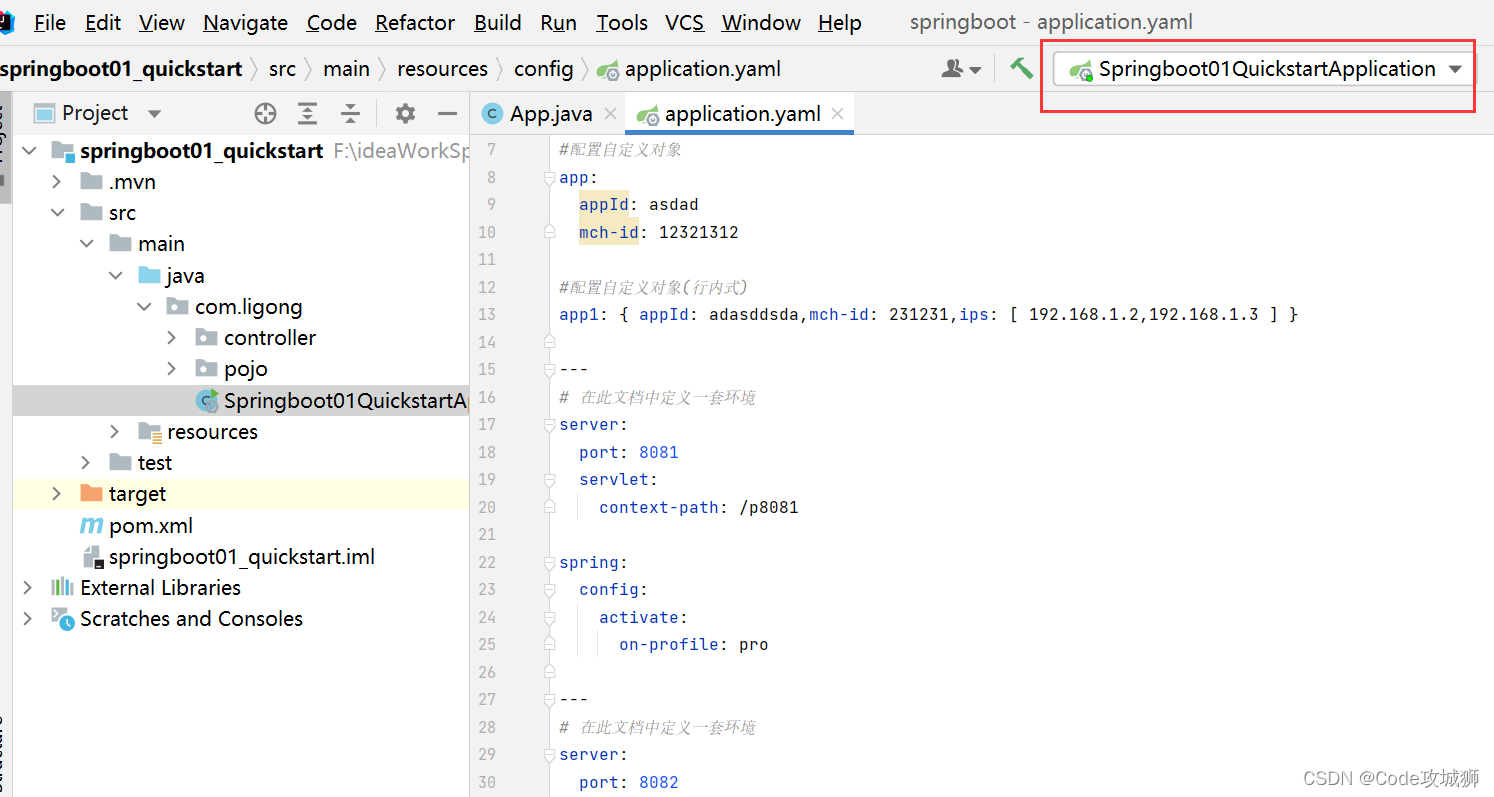Image resolution: width=1494 pixels, height=797 pixels.
Task: Click the App.java class icon in tab
Action: pyautogui.click(x=492, y=113)
